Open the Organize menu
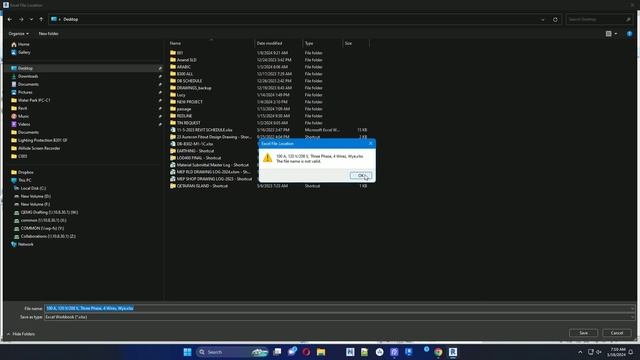The height and width of the screenshot is (360, 640). [x=18, y=33]
